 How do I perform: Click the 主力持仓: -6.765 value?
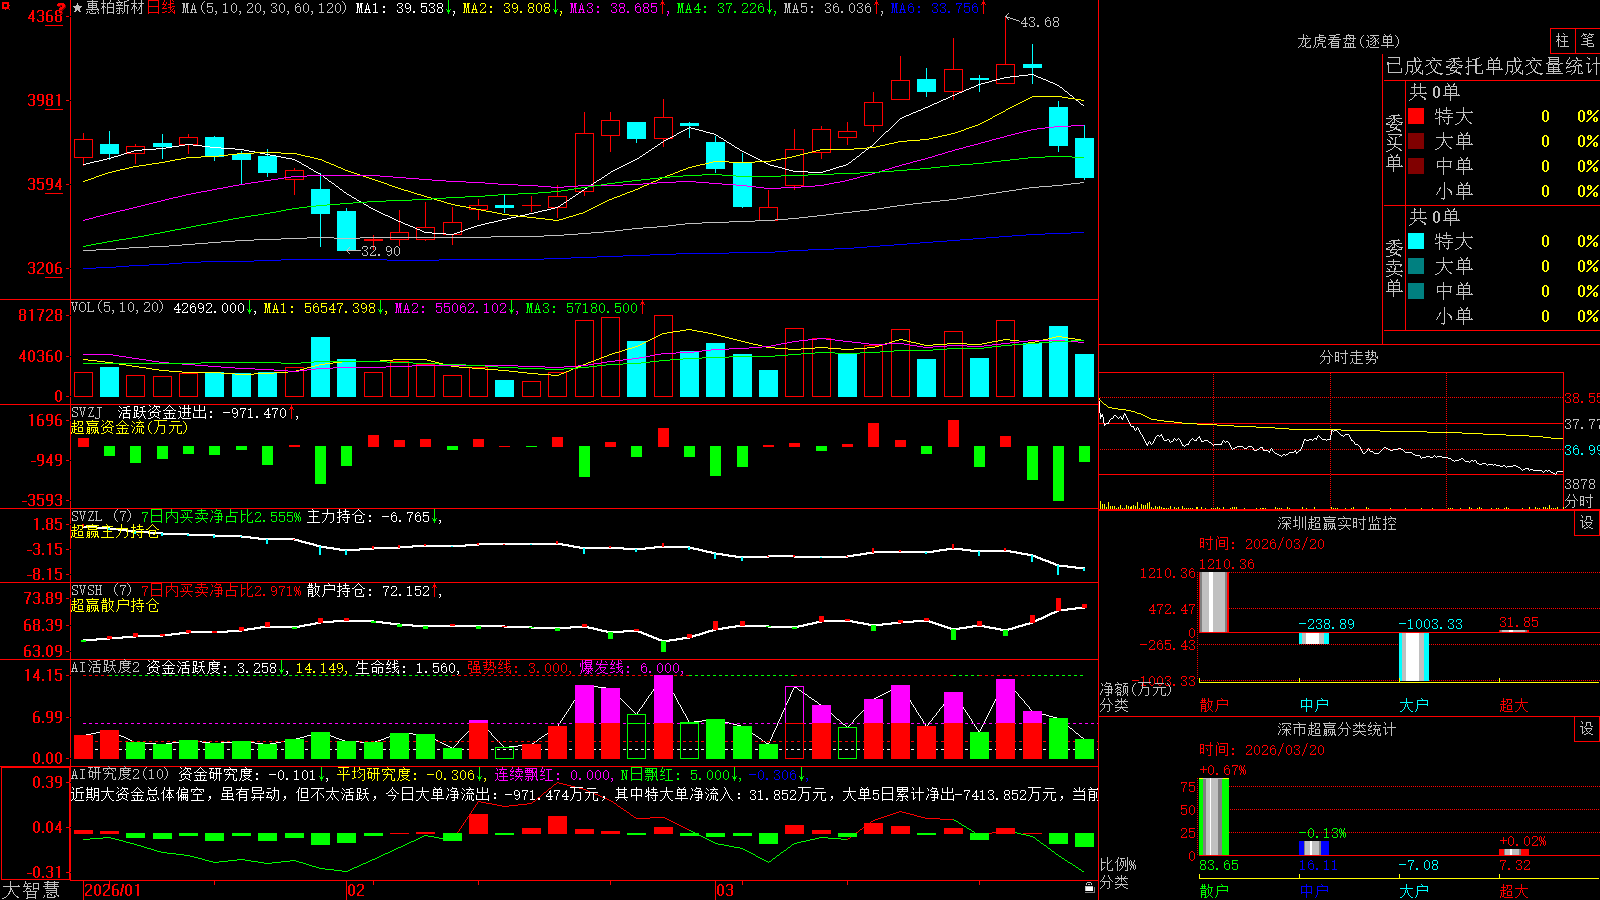[x=374, y=517]
